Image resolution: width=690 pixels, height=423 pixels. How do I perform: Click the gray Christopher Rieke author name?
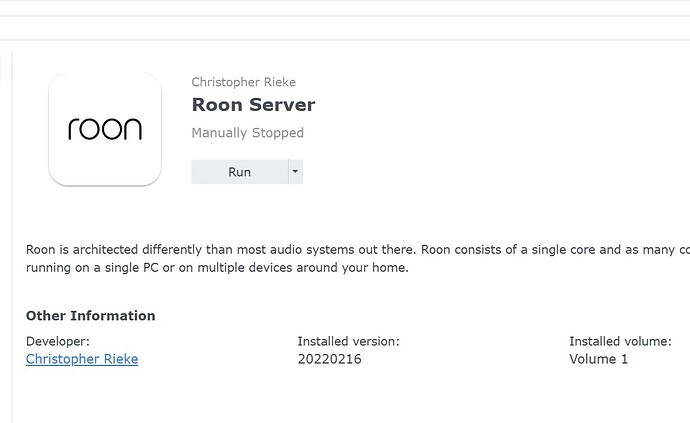[x=243, y=82]
